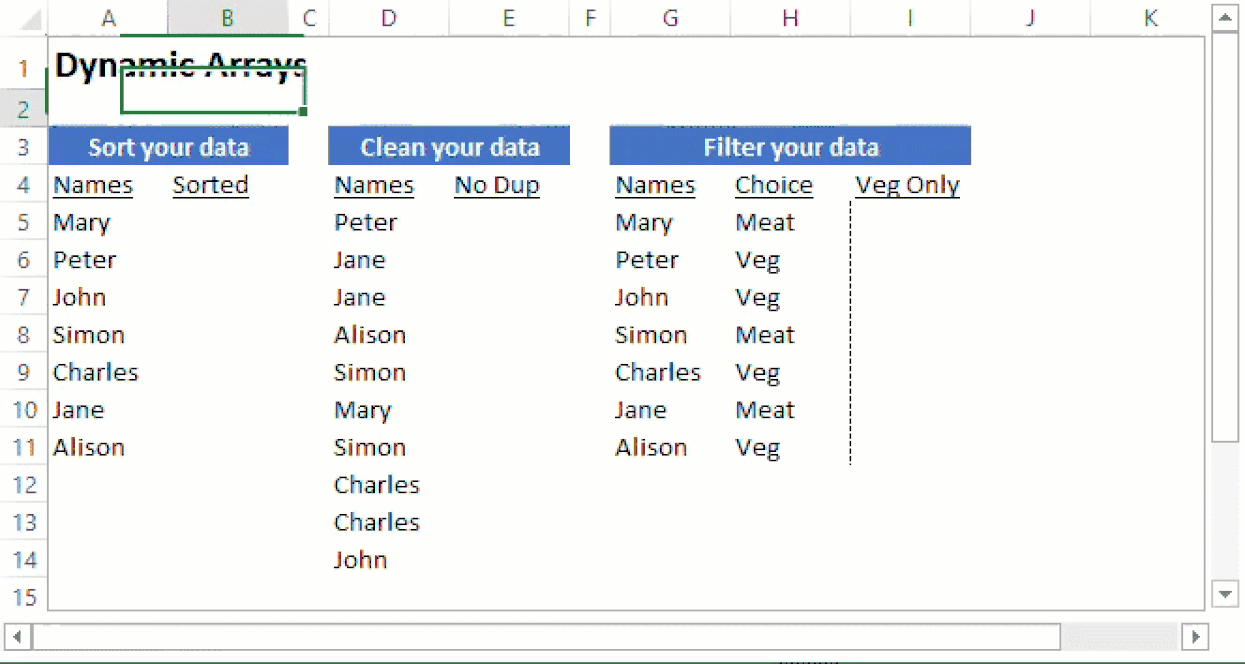Click the vertical scroll down arrow
1245x664 pixels.
[x=1225, y=593]
